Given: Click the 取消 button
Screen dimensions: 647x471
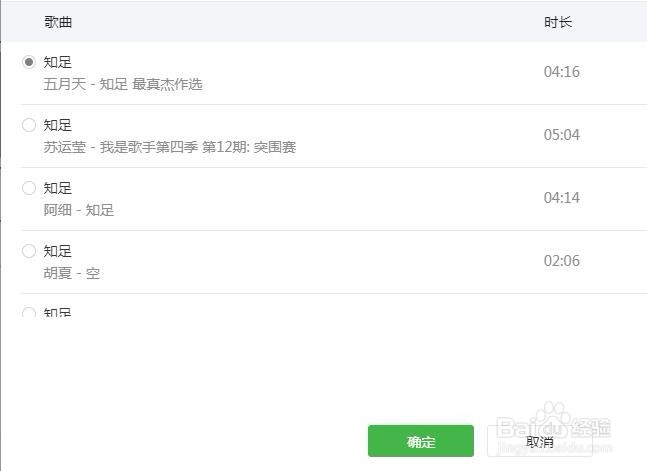Looking at the screenshot, I should point(539,441).
